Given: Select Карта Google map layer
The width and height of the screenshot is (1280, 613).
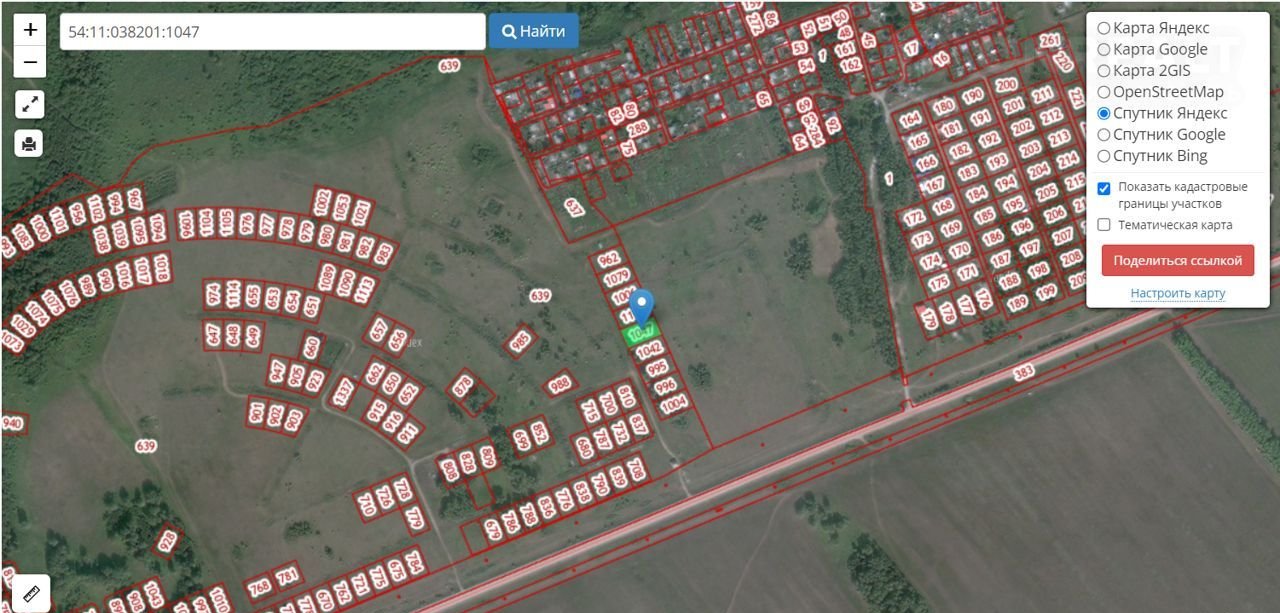Looking at the screenshot, I should pyautogui.click(x=1104, y=49).
